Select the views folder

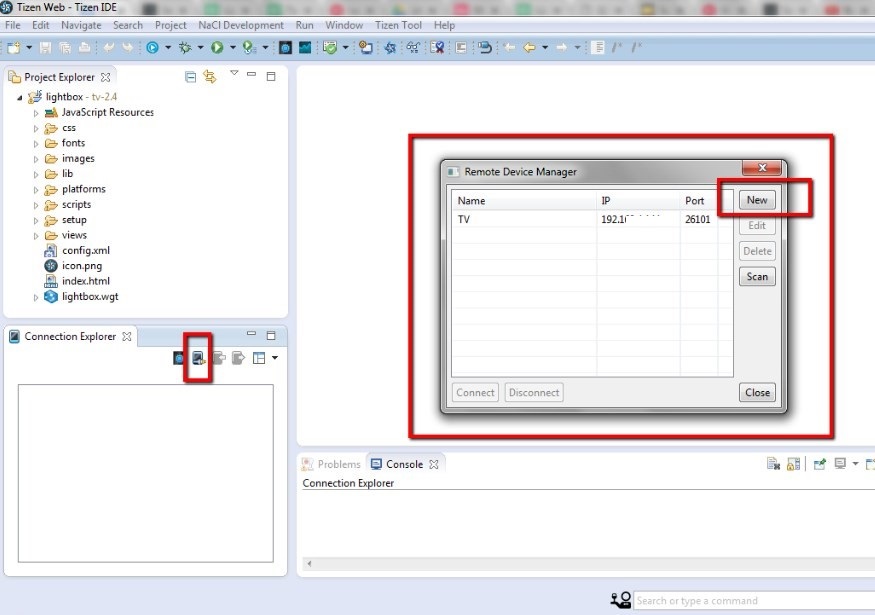[74, 235]
